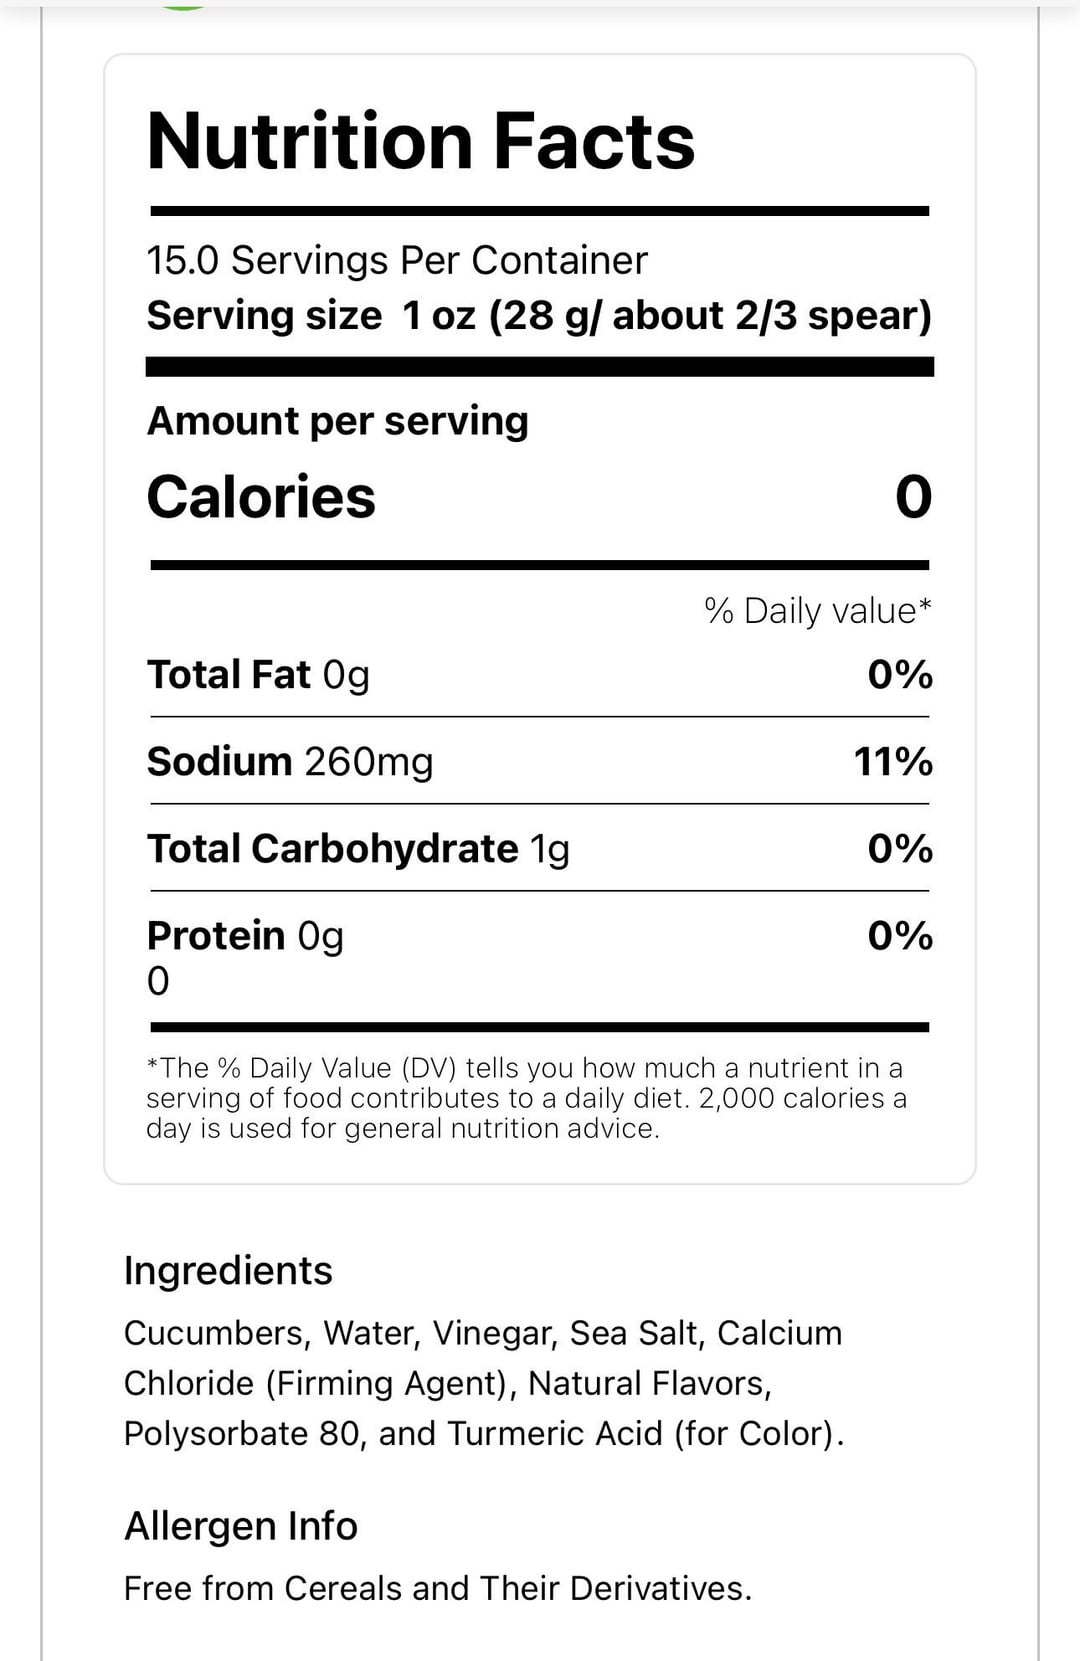The height and width of the screenshot is (1661, 1080).
Task: Click the 15.0 Servings Per Container text
Action: point(397,260)
